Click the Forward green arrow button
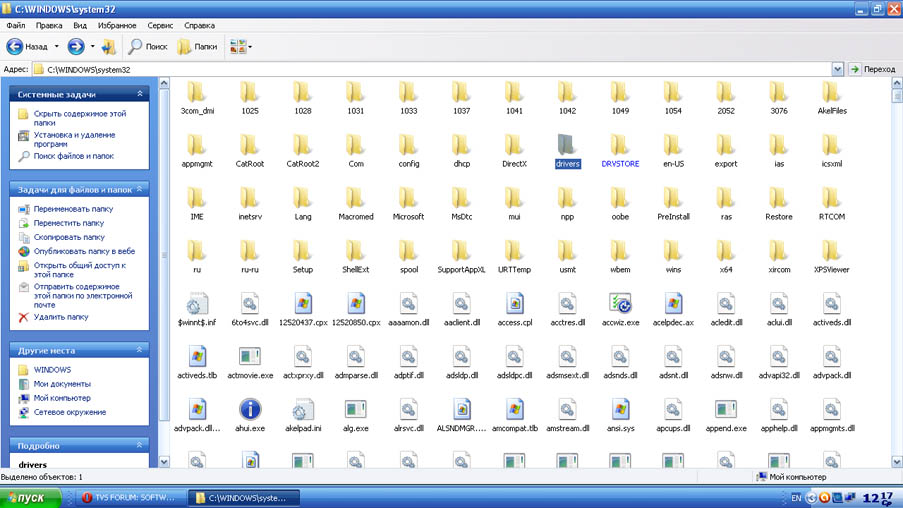The image size is (903, 508). (76, 46)
